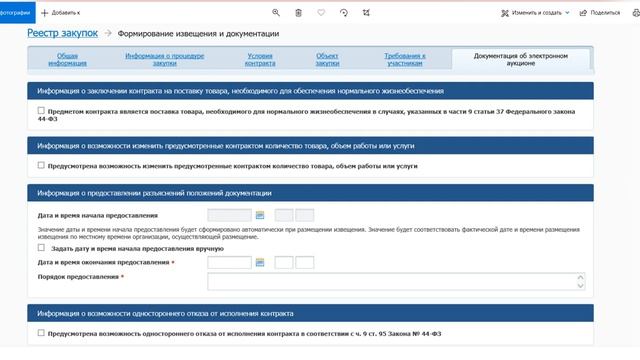The width and height of the screenshot is (640, 360).
Task: Click hours field for начала предоставления
Action: coord(284,215)
